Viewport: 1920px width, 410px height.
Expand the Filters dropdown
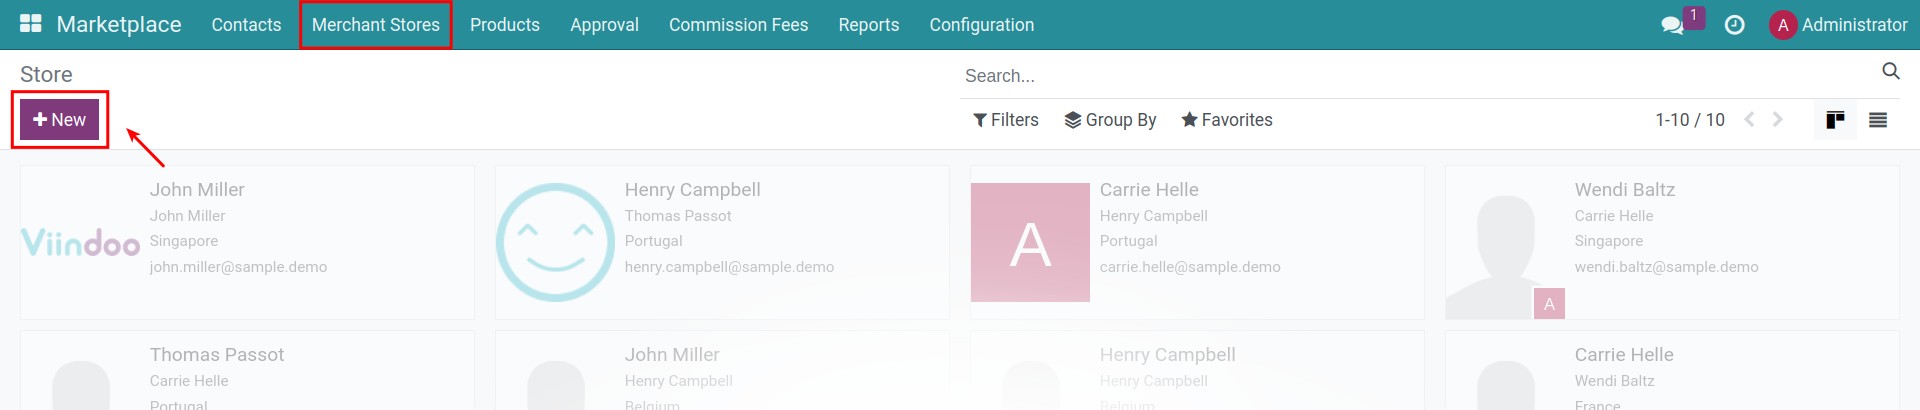[1006, 120]
